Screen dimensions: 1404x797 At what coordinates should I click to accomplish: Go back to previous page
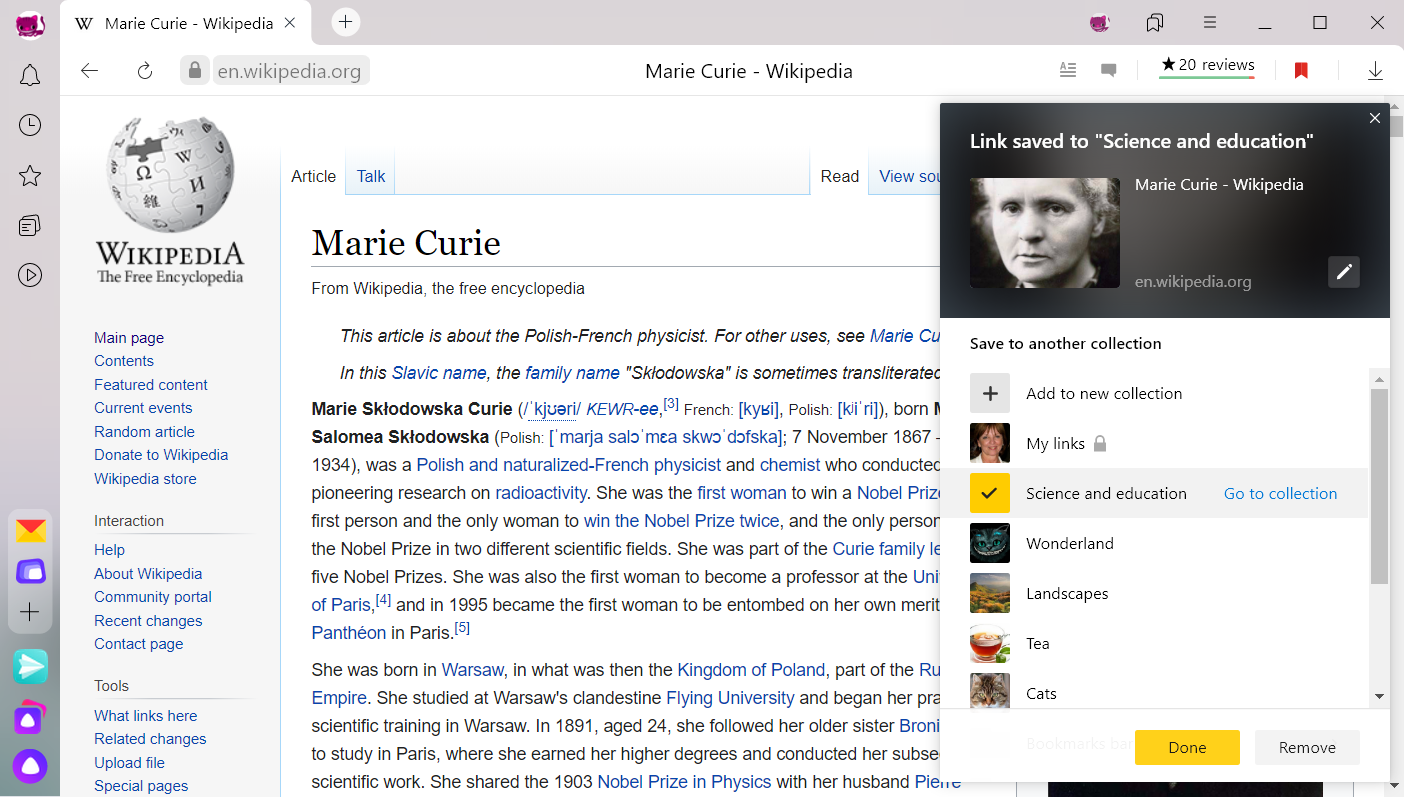pyautogui.click(x=90, y=70)
